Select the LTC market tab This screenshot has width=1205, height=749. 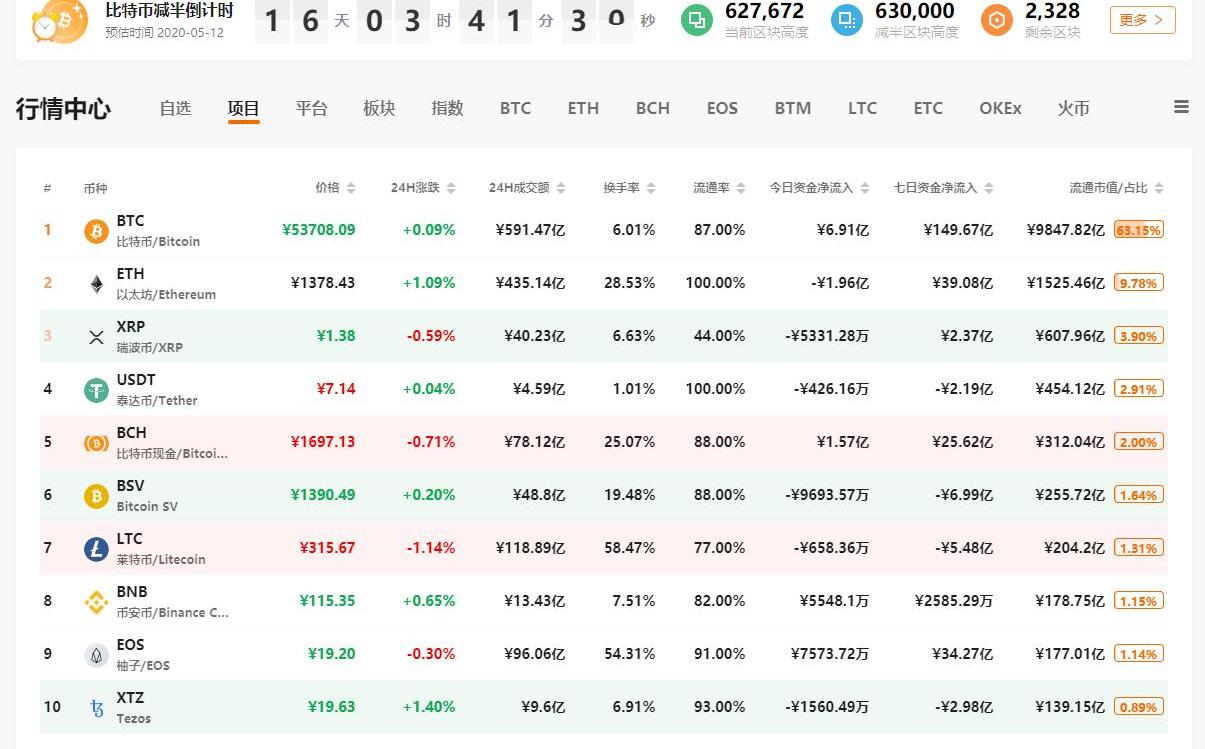(862, 108)
